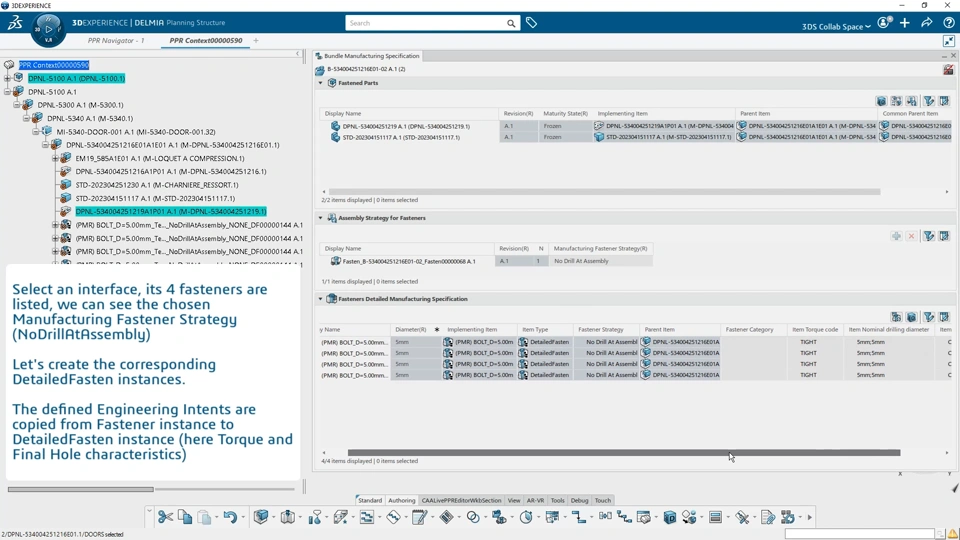Viewport: 960px width, 540px height.
Task: Open the CAALivePPREditorWkbSection tab
Action: click(461, 500)
